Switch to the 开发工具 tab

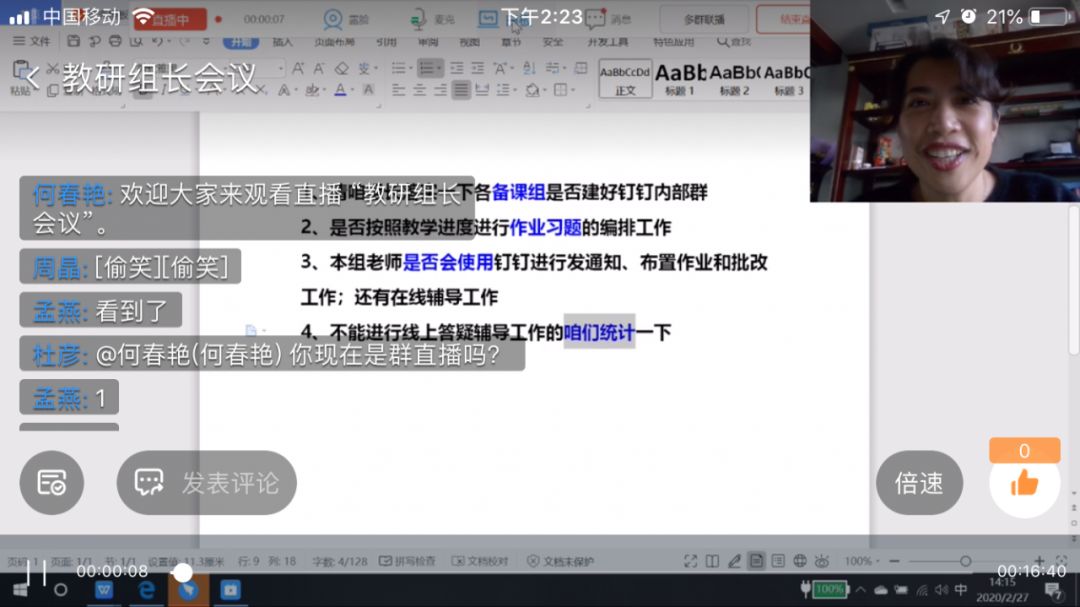point(608,42)
